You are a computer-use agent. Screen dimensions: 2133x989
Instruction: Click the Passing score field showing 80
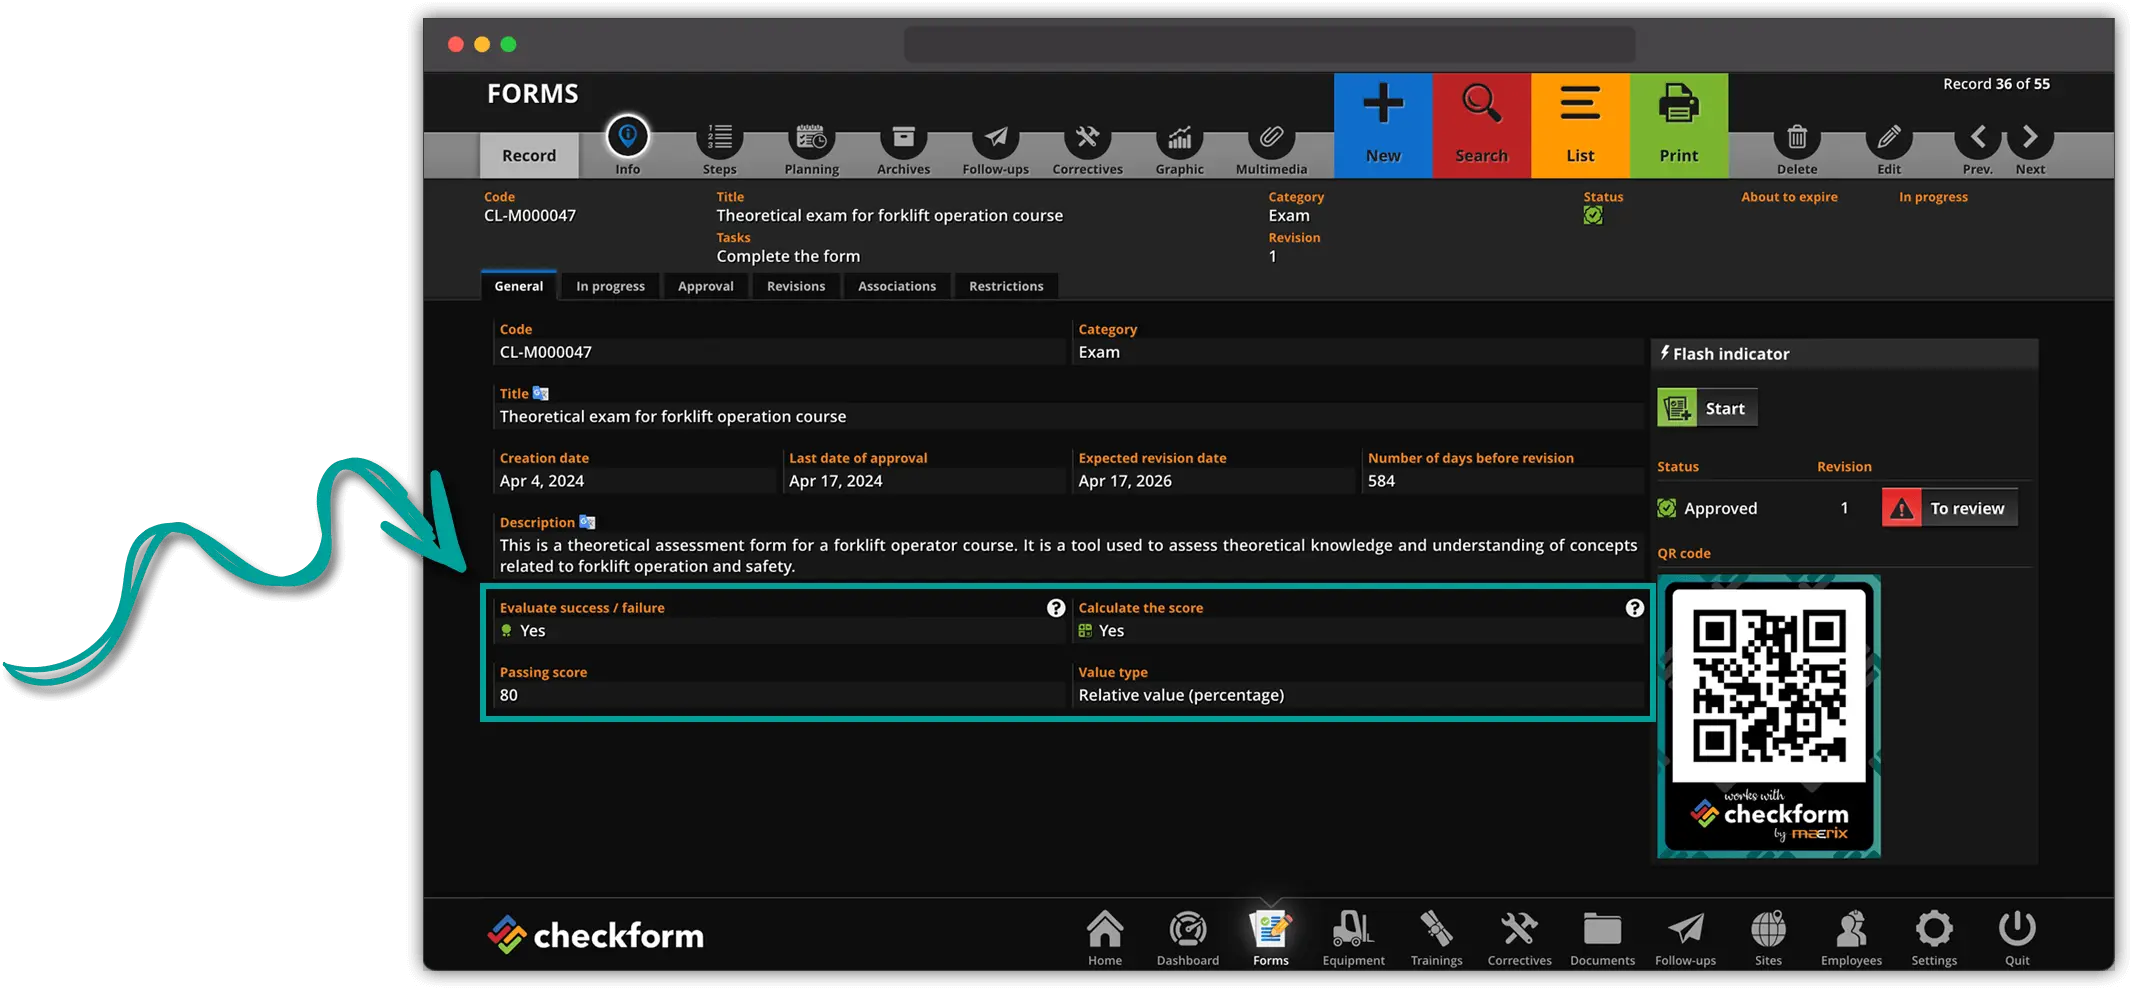(x=780, y=695)
